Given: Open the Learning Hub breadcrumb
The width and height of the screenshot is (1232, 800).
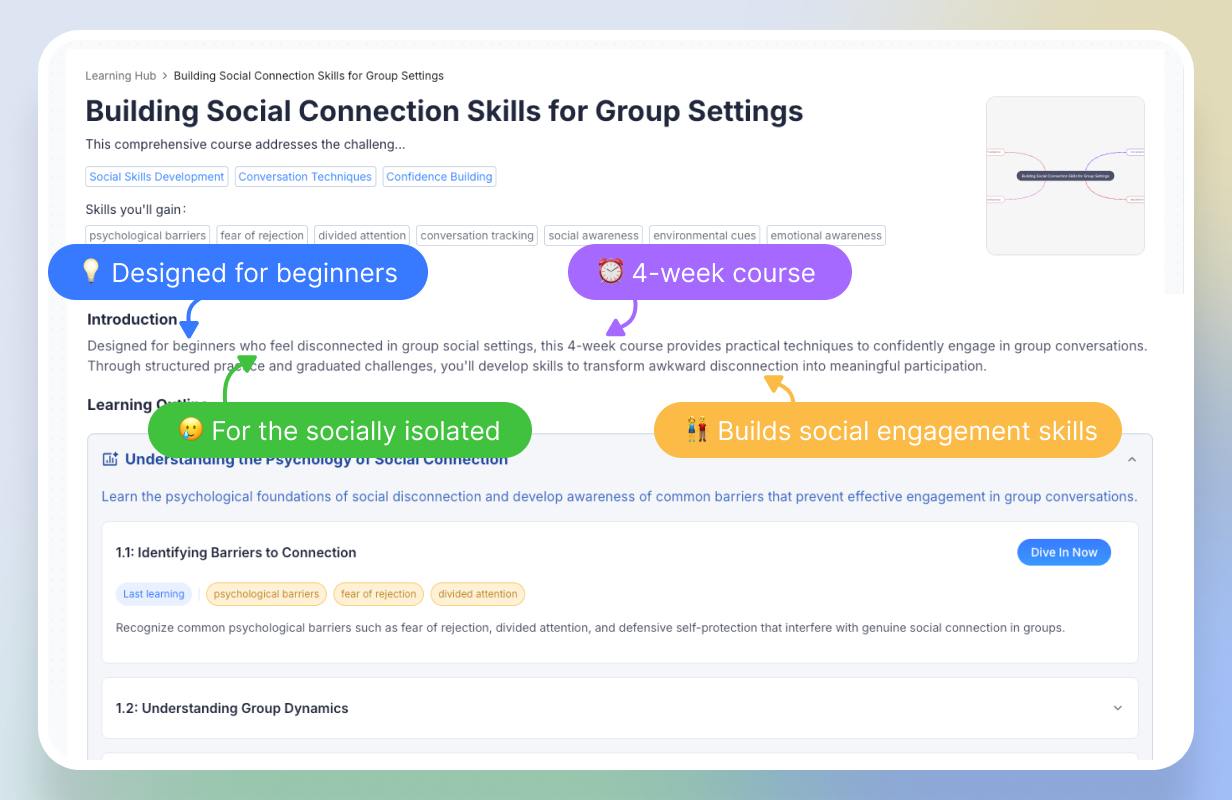Looking at the screenshot, I should tap(120, 75).
